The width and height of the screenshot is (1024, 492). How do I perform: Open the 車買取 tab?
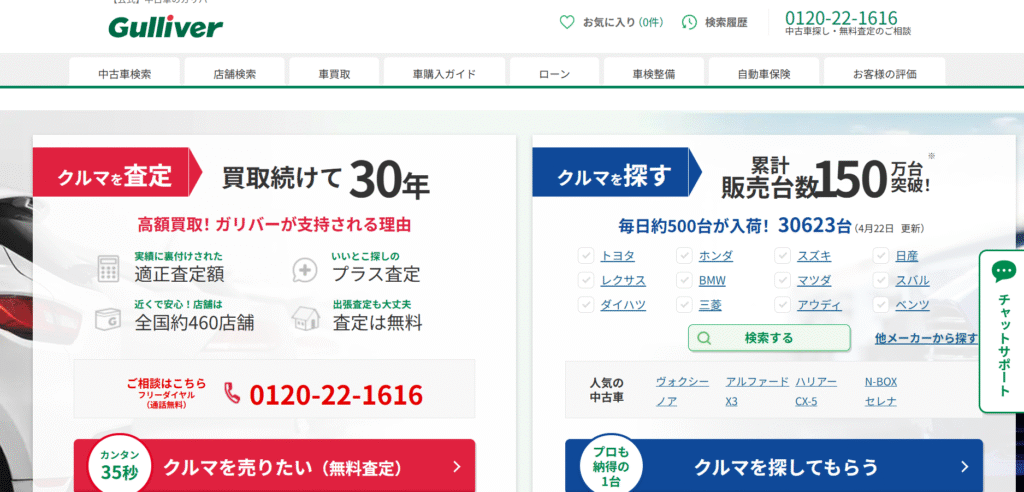coord(334,73)
